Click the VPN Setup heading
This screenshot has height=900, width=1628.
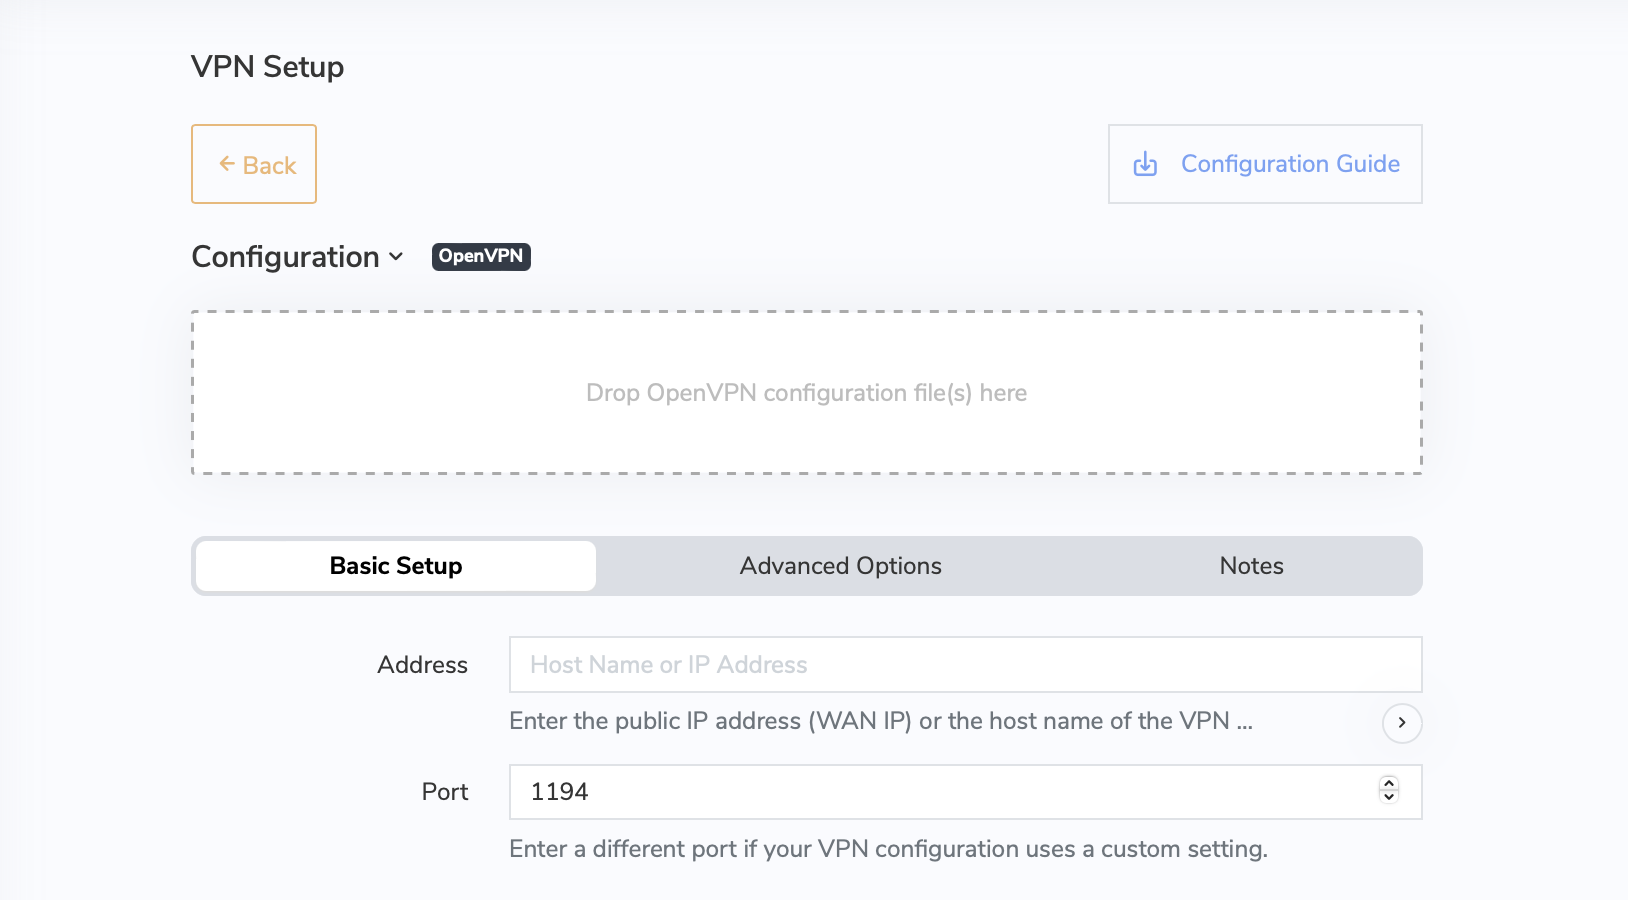267,66
